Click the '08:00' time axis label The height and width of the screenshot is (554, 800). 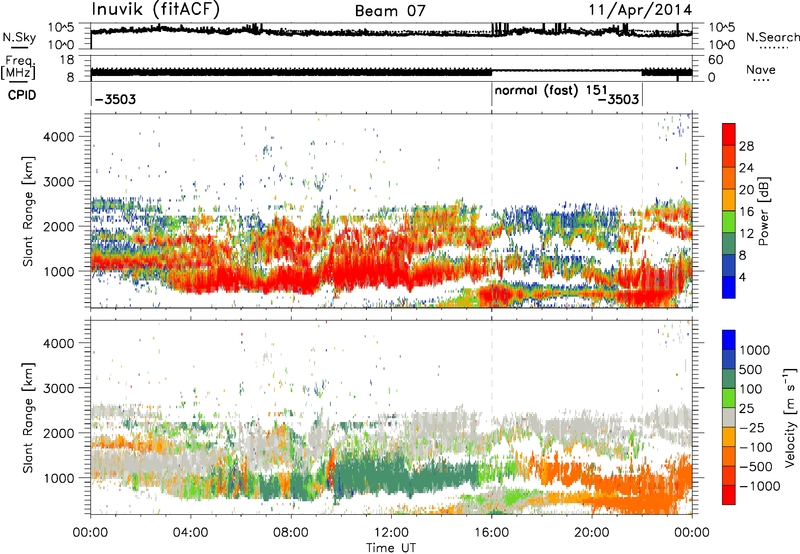[291, 533]
